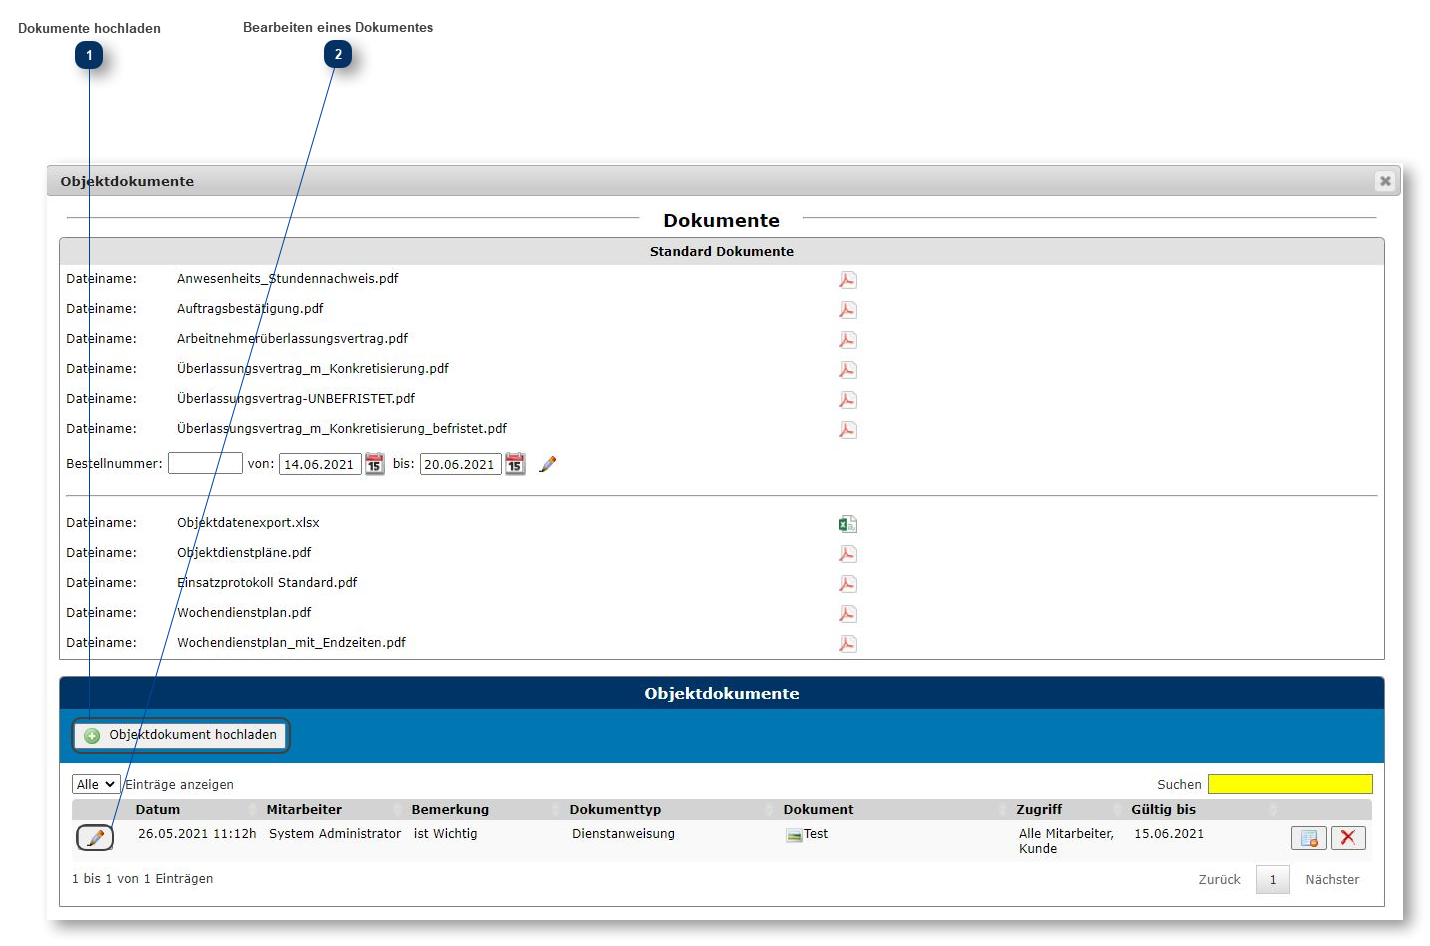The image size is (1430, 946).
Task: Focus the Bestellnummer input field
Action: [x=205, y=463]
